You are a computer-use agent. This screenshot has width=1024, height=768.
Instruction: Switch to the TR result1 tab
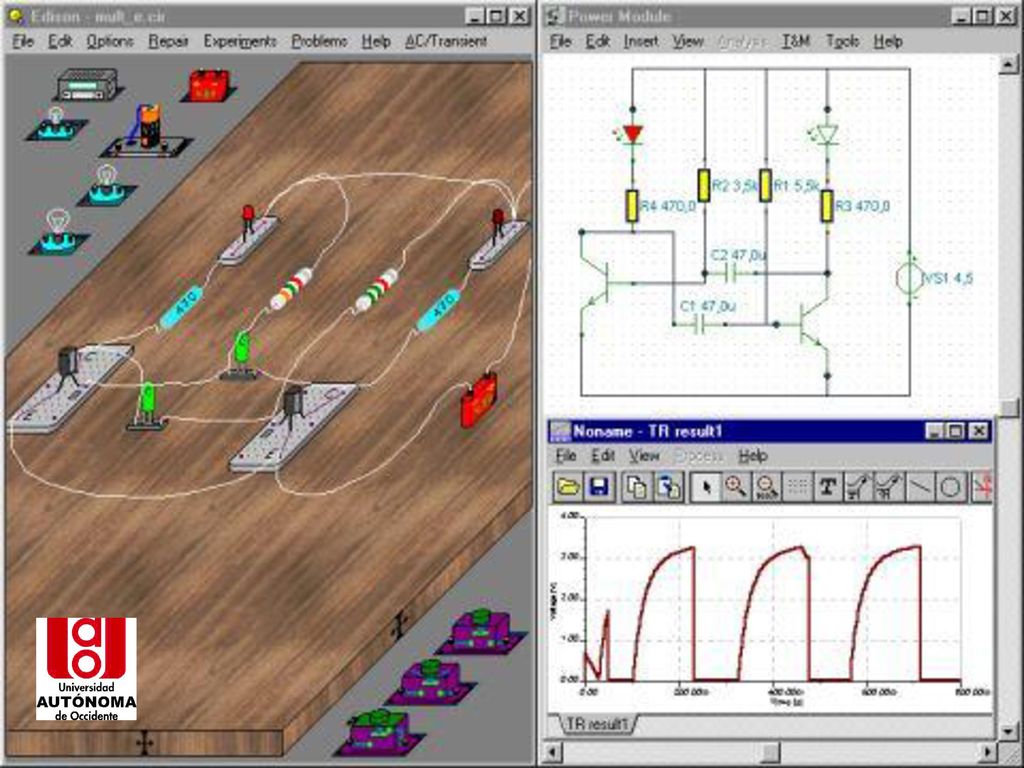[597, 724]
